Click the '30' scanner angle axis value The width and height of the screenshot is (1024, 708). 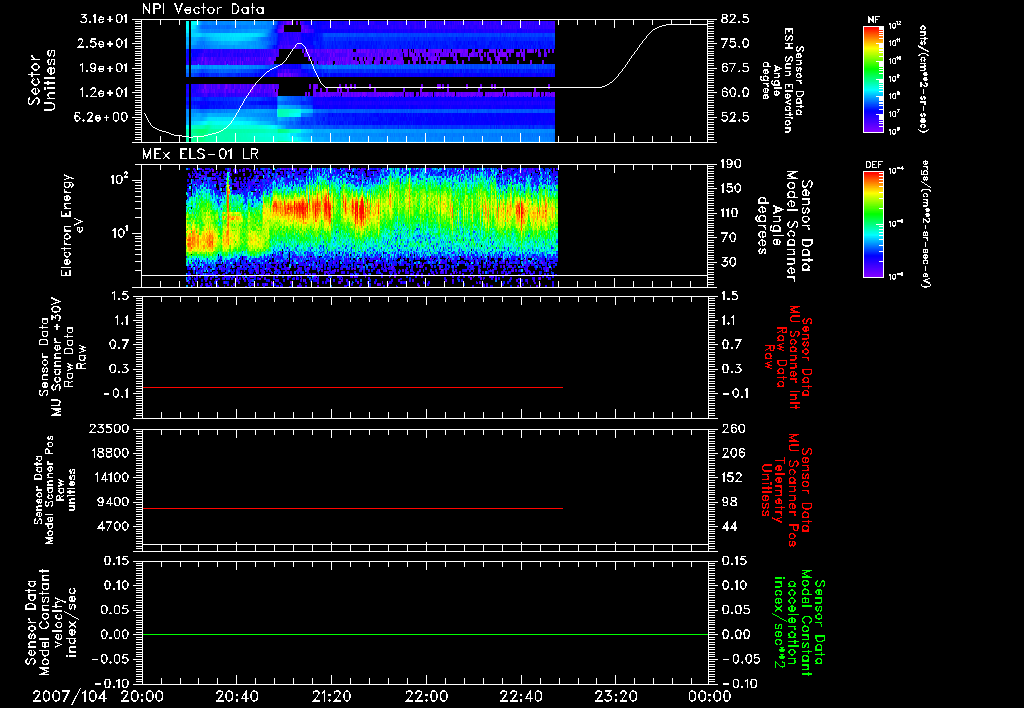tap(728, 262)
